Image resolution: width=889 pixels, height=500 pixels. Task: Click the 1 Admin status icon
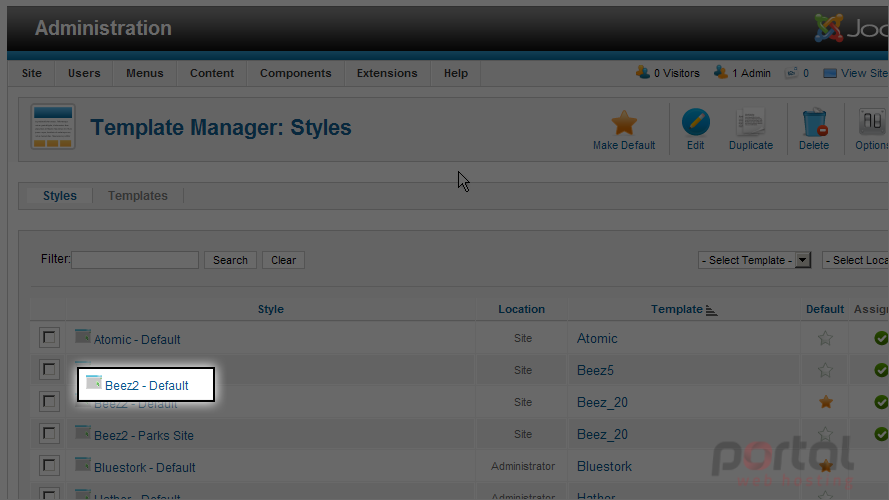(x=721, y=73)
